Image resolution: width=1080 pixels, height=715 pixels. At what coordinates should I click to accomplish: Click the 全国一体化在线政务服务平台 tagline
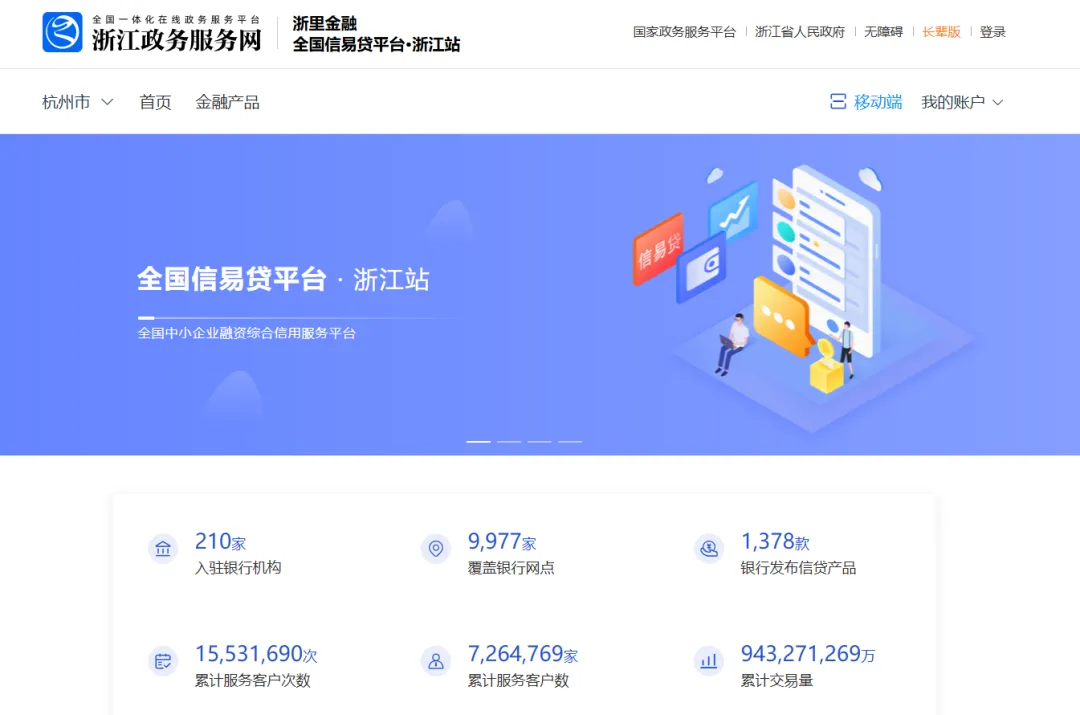[x=176, y=19]
